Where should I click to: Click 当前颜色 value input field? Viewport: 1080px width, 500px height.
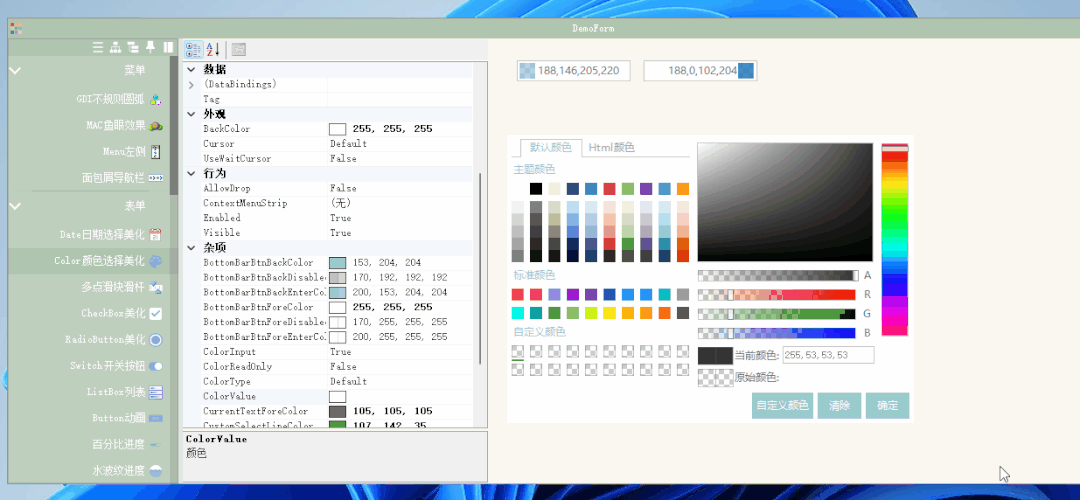click(x=829, y=355)
